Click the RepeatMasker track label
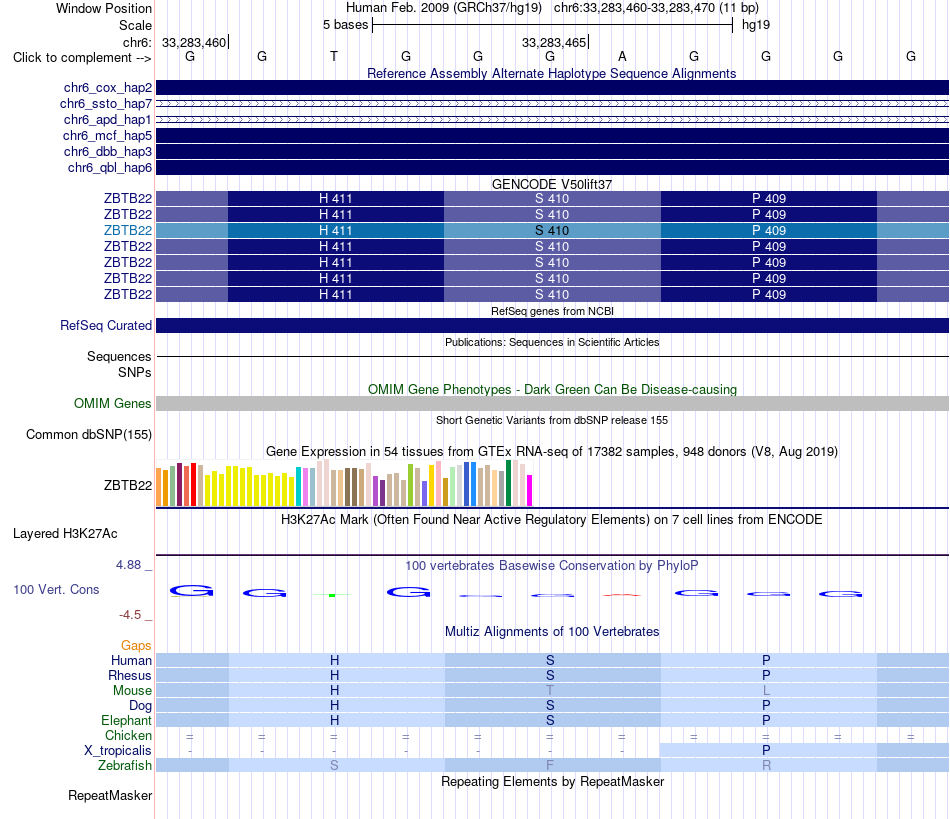Image resolution: width=950 pixels, height=819 pixels. [x=110, y=795]
